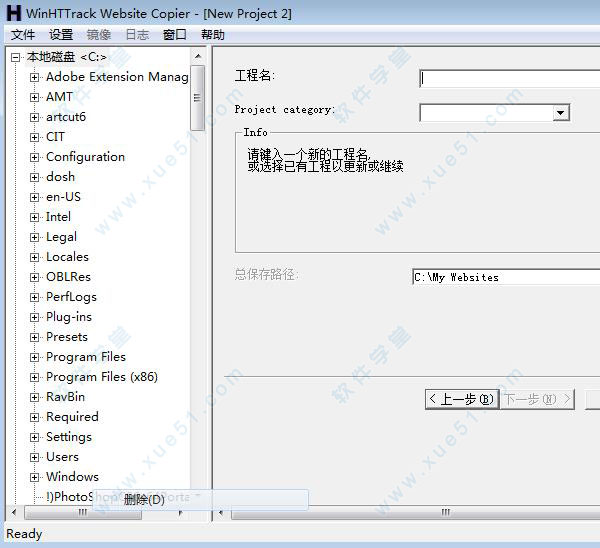Expand the Presets folder node

[x=34, y=337]
